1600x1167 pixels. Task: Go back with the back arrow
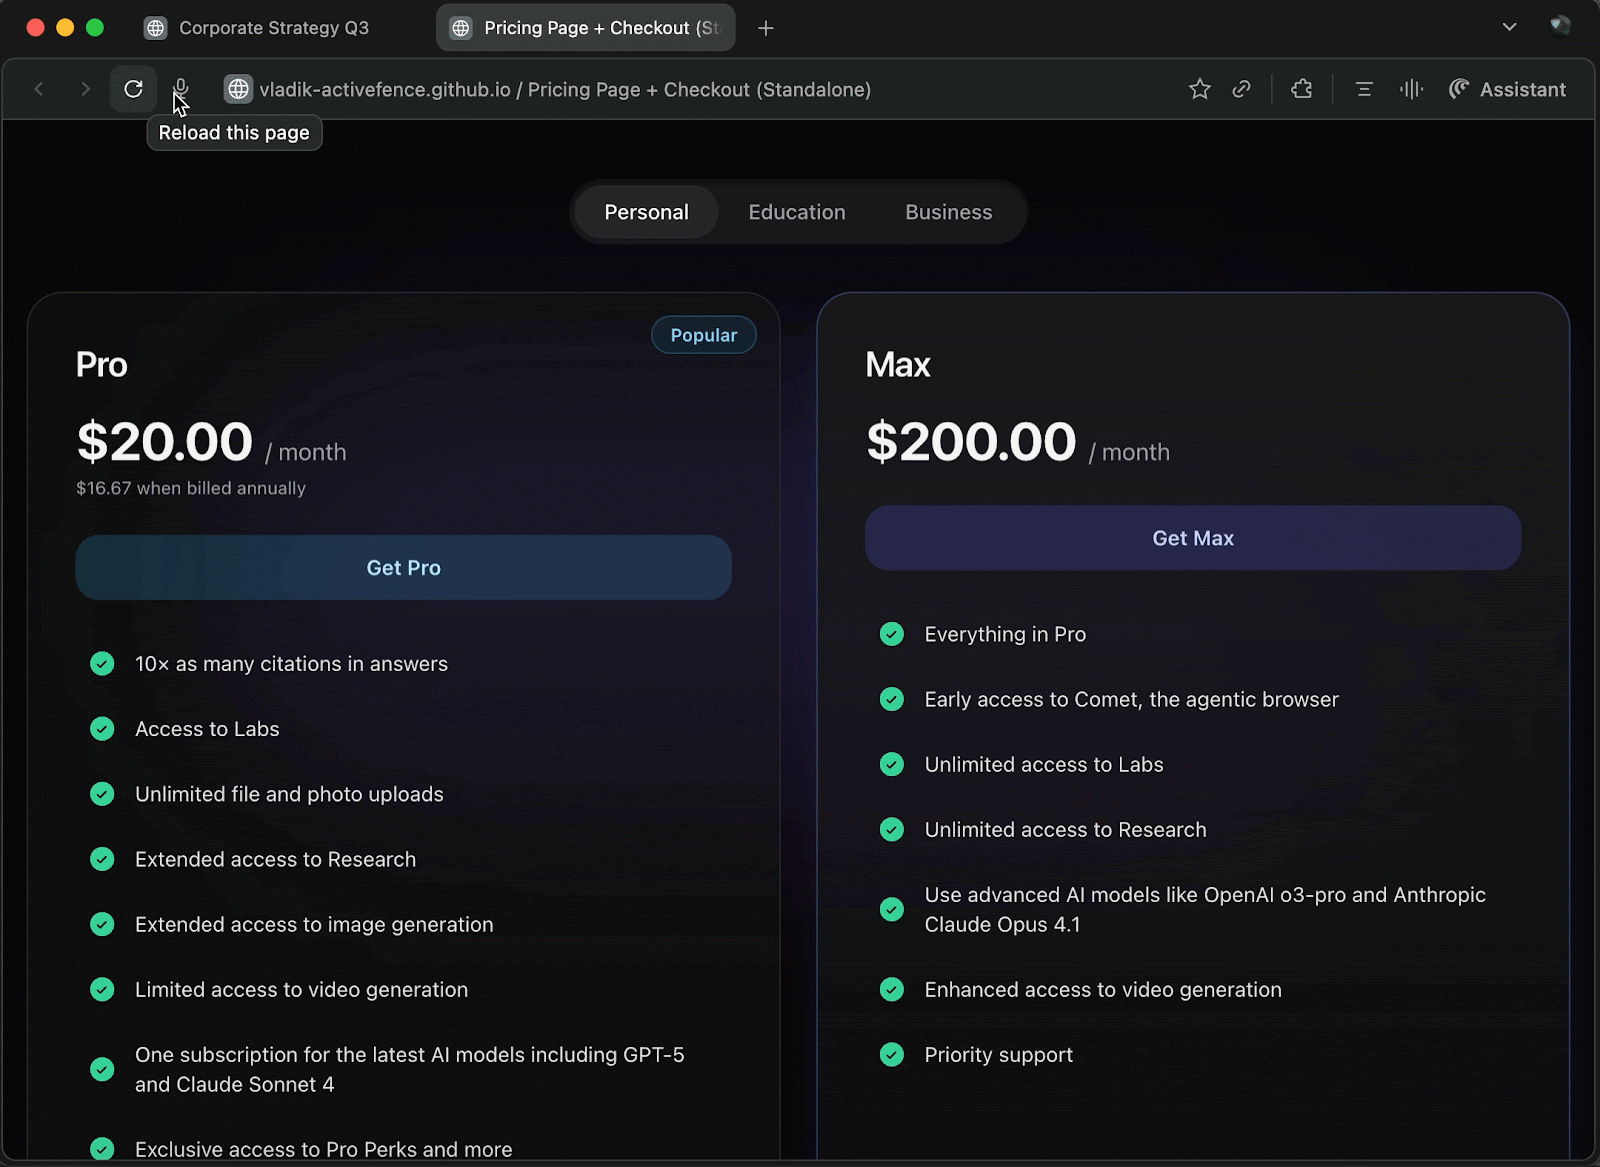(x=39, y=89)
